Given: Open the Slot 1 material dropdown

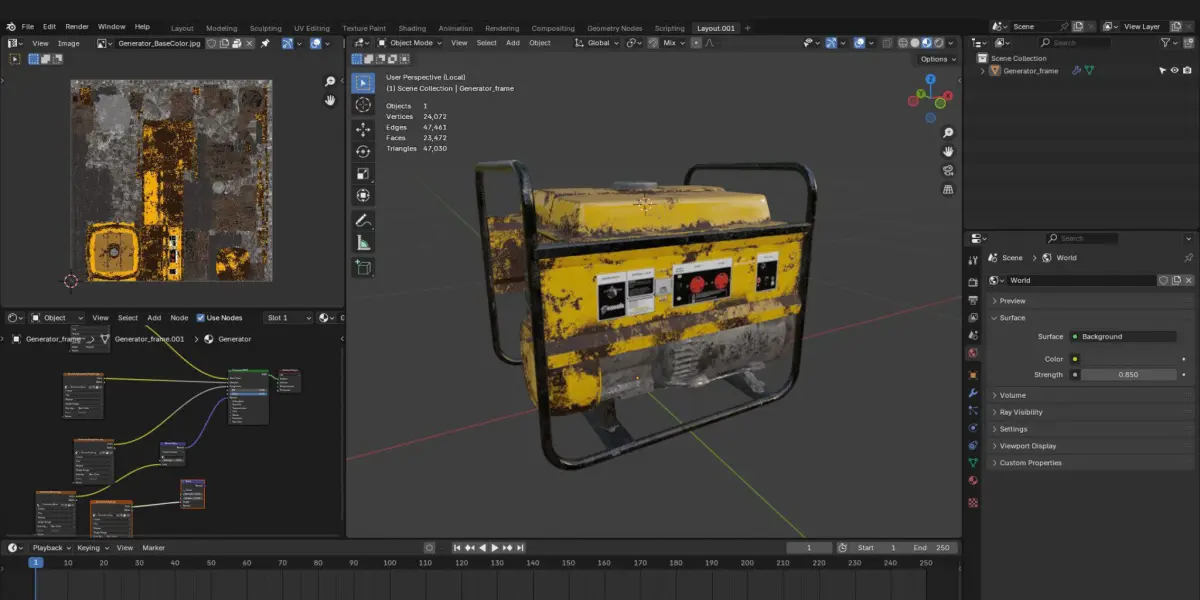Looking at the screenshot, I should [x=288, y=318].
